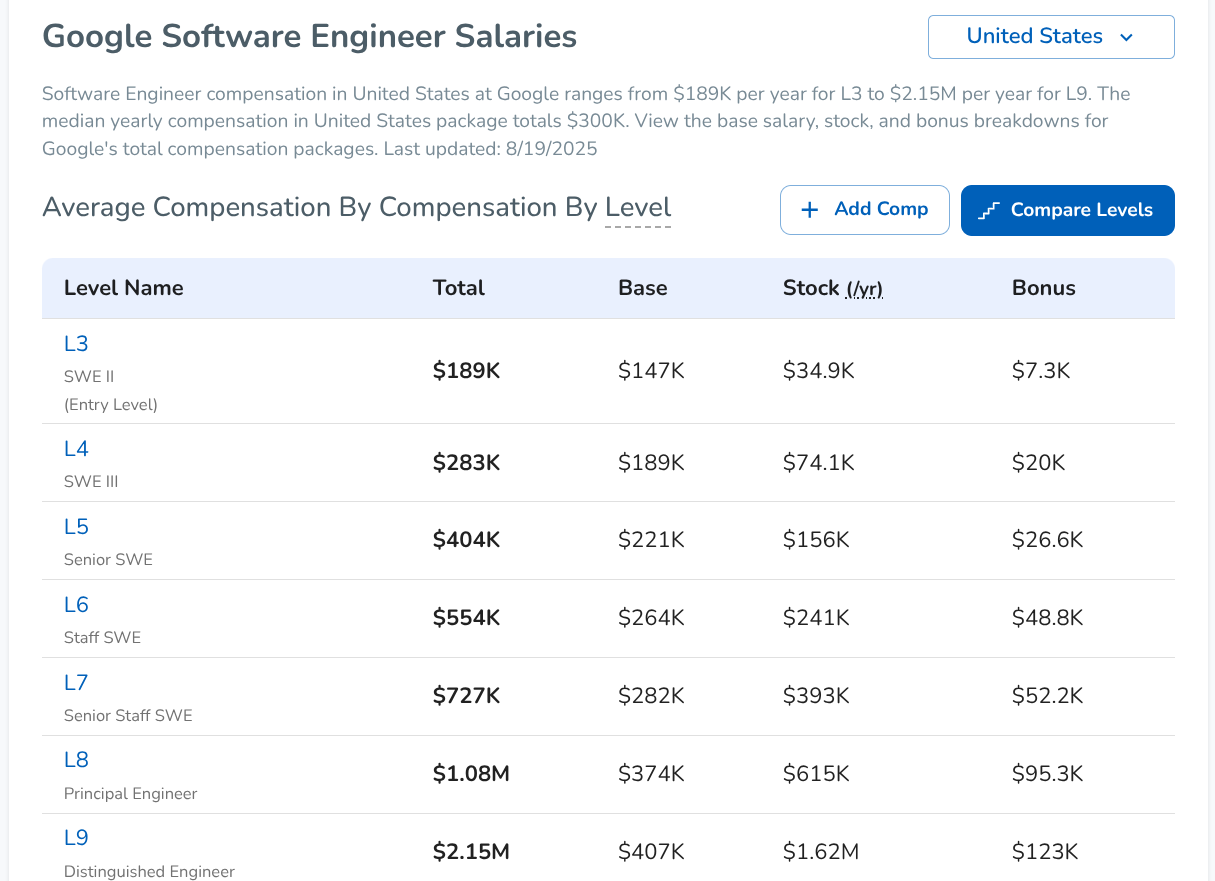Image resolution: width=1215 pixels, height=881 pixels.
Task: Open the L7 Senior Staff link
Action: click(x=76, y=683)
